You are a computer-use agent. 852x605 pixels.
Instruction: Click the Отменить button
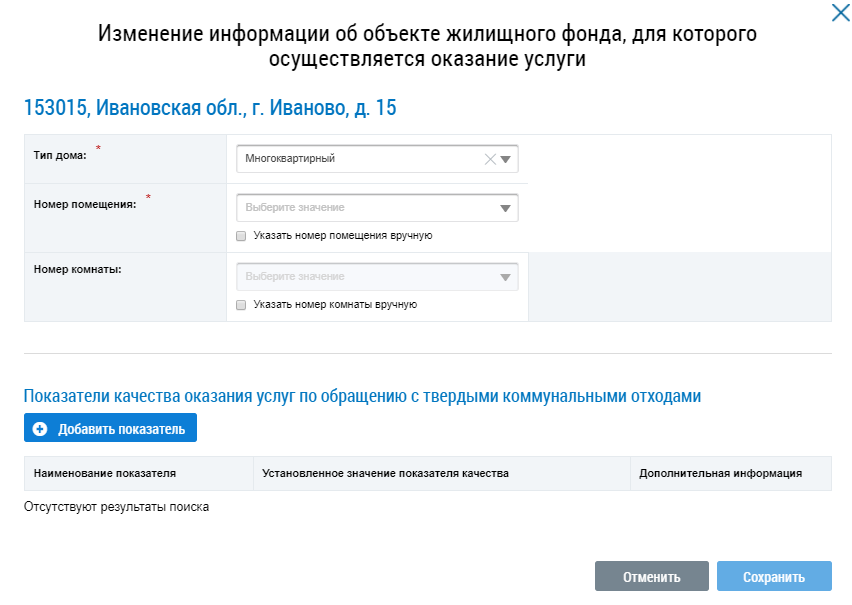(x=651, y=577)
